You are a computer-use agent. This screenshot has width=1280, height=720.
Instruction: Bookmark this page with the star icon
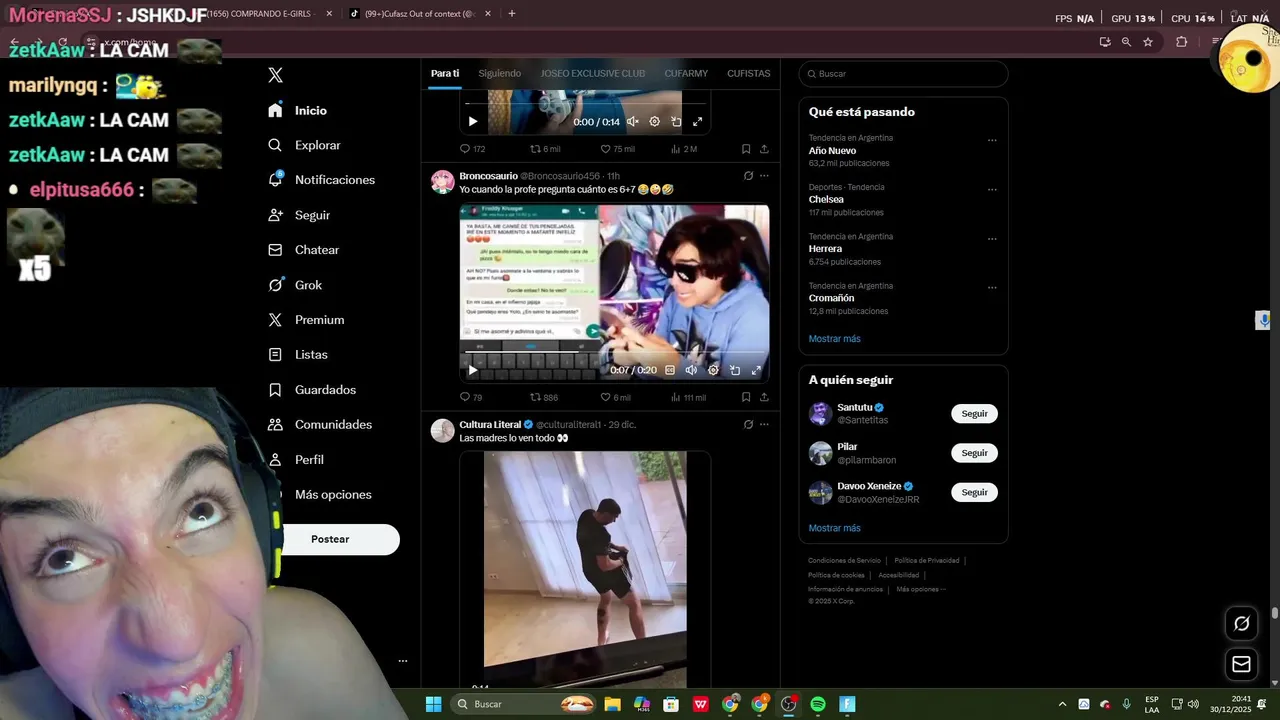(1148, 42)
